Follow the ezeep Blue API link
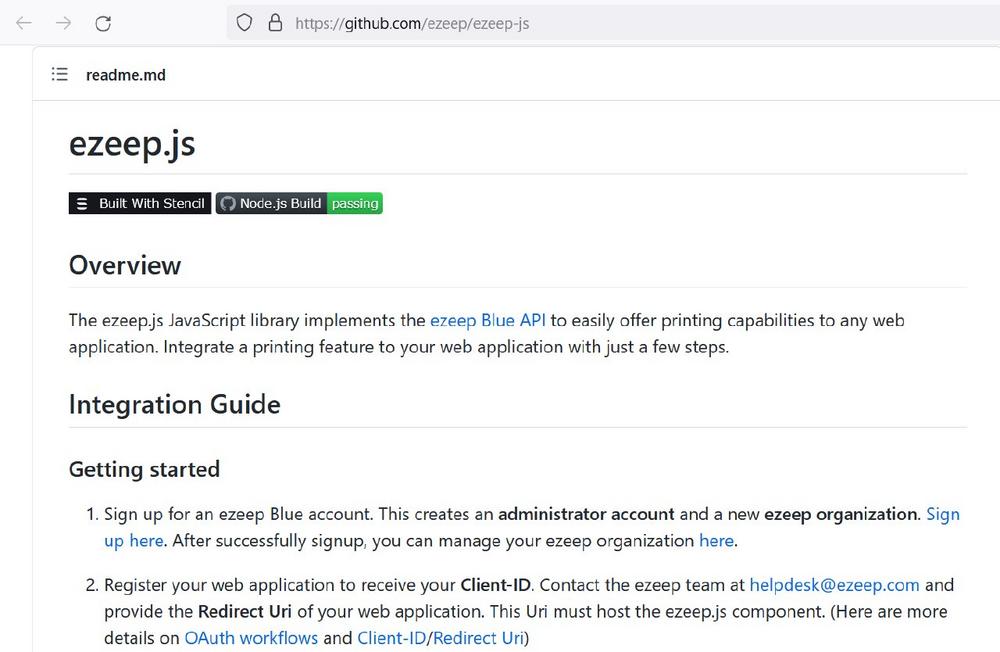Screen dimensions: 1000x652 [x=487, y=321]
